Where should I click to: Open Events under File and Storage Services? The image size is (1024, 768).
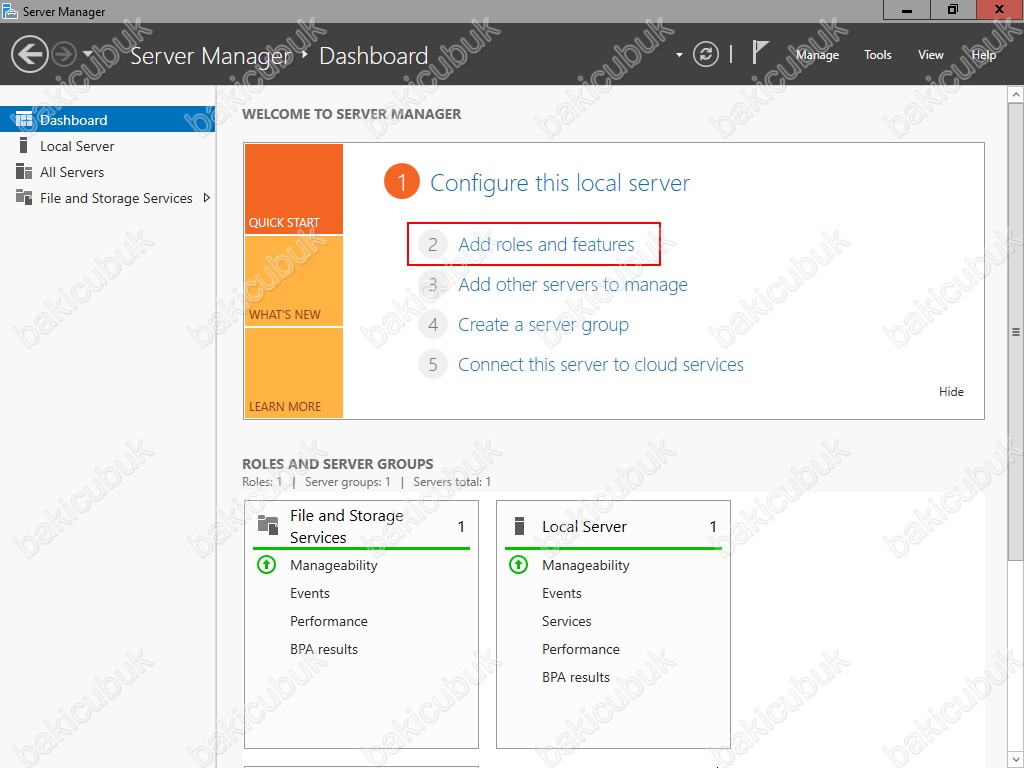point(310,593)
